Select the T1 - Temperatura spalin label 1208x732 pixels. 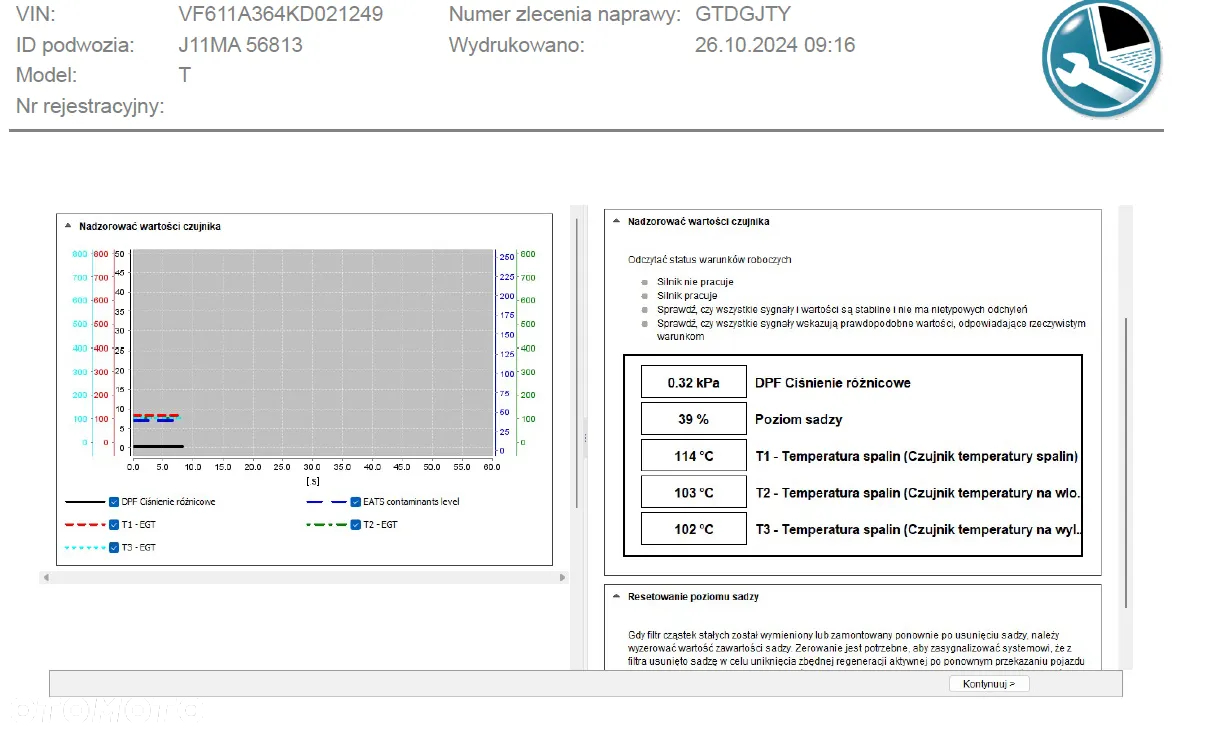(917, 456)
